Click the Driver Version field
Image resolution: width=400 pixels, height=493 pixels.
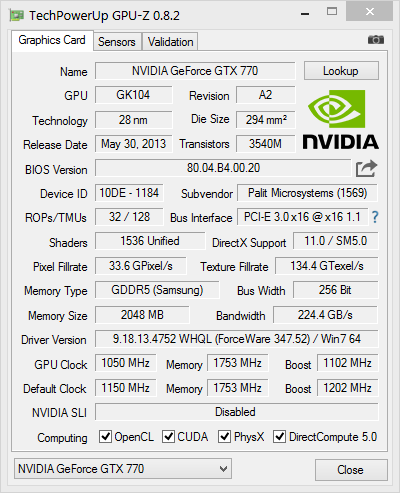click(237, 339)
